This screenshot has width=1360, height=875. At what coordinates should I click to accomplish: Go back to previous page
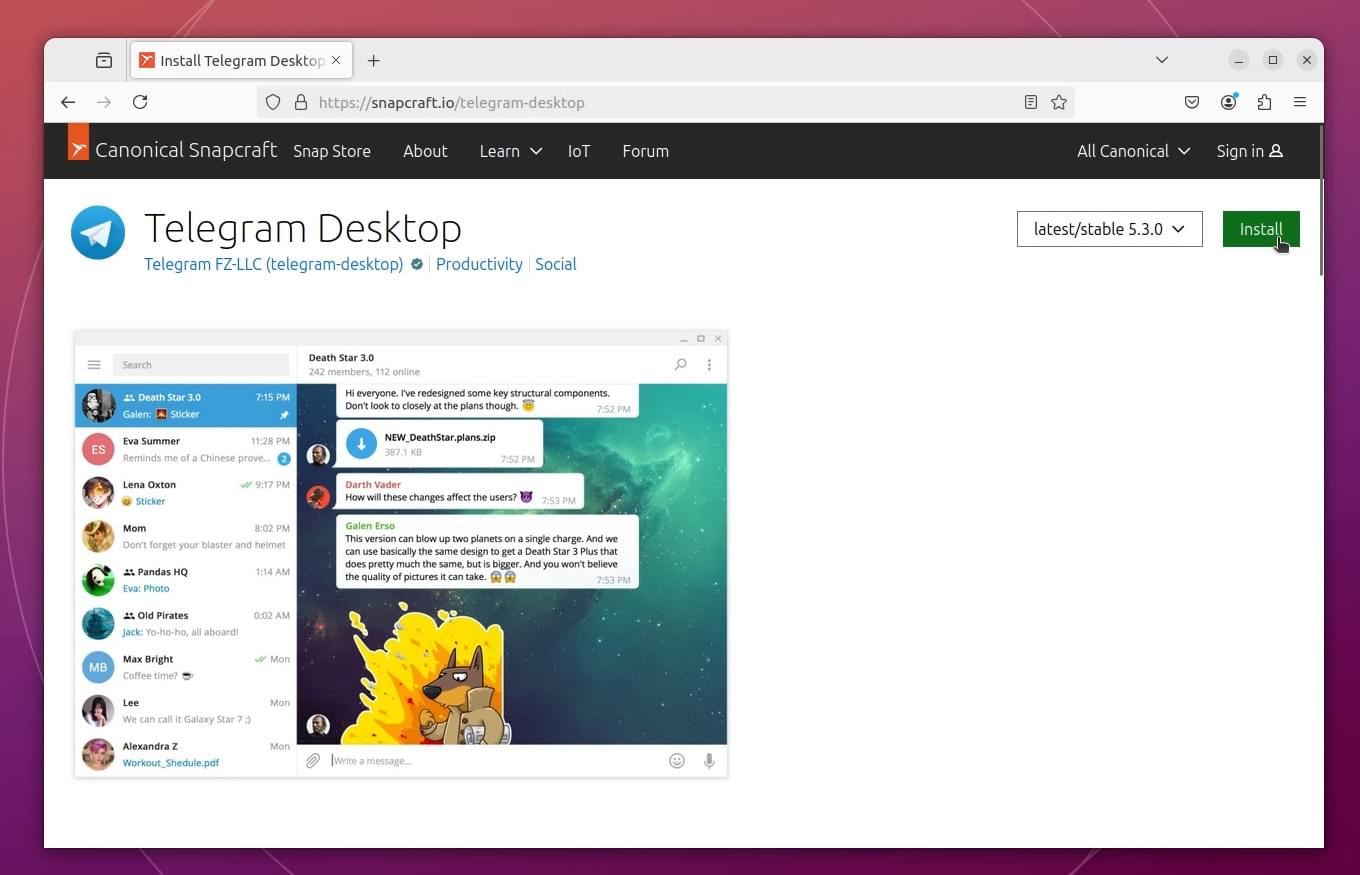click(68, 102)
